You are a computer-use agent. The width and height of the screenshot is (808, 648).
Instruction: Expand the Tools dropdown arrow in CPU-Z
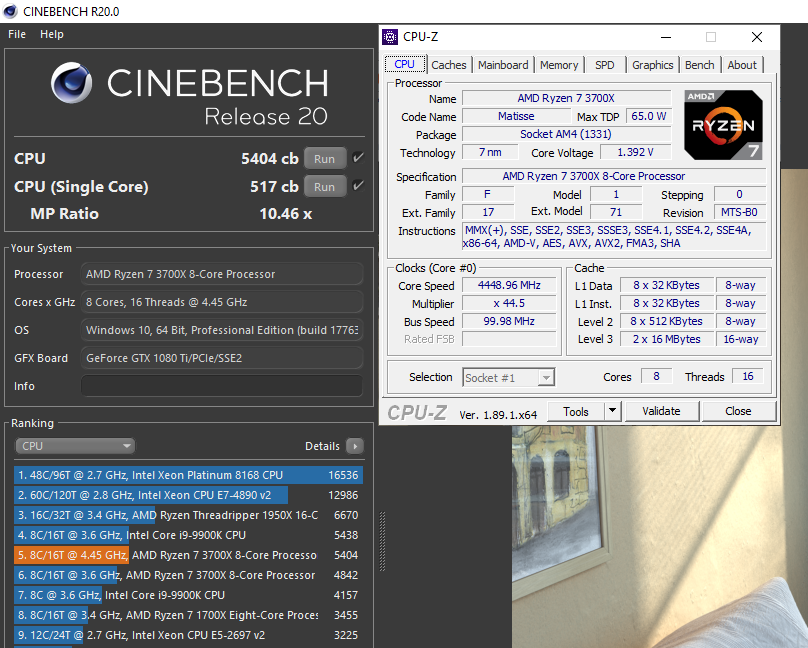coord(612,411)
